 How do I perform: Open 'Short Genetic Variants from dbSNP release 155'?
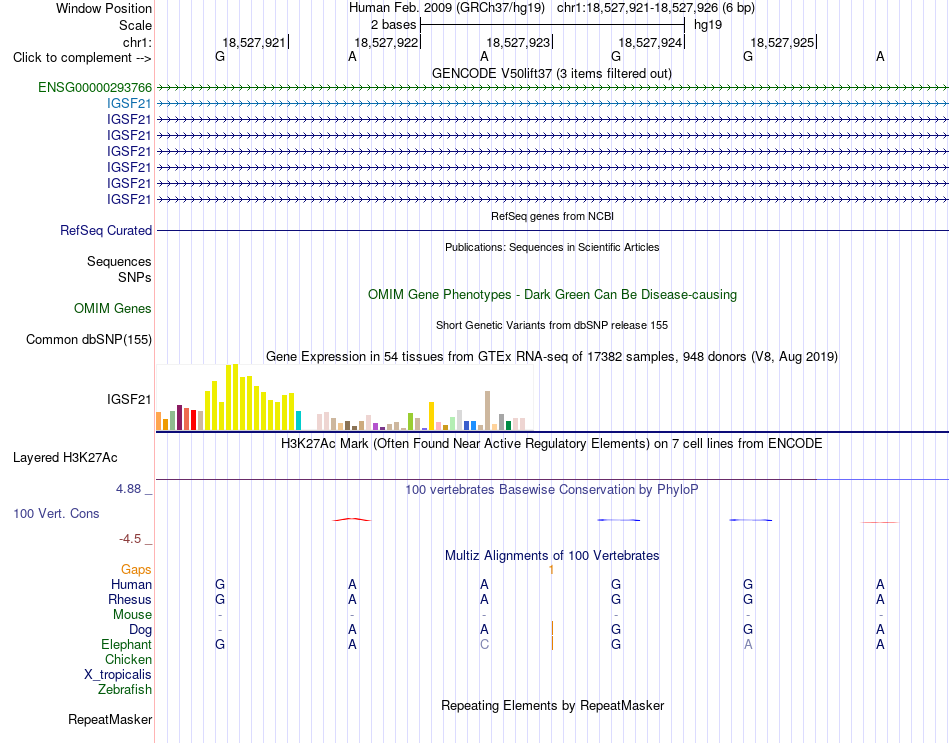point(552,325)
